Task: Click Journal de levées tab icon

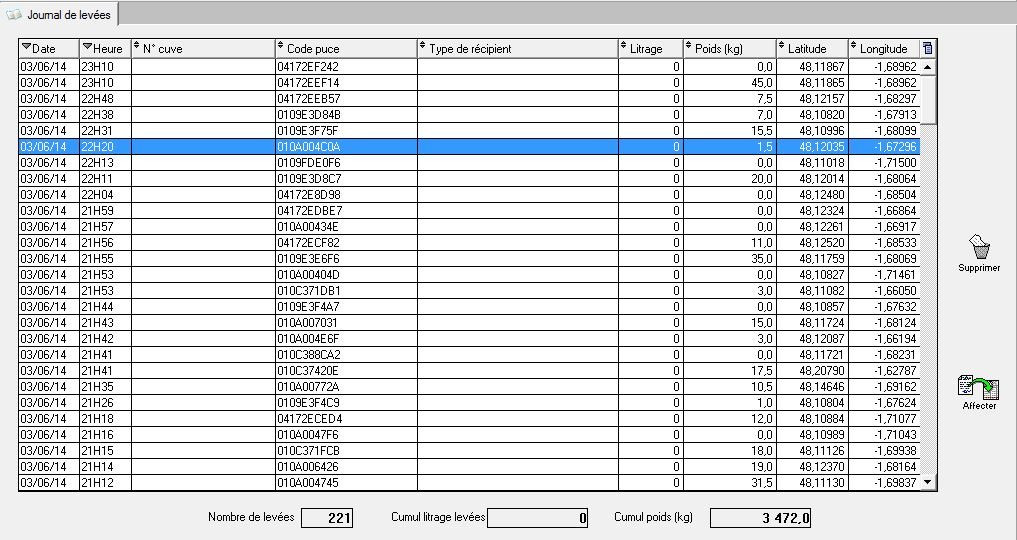Action: click(x=14, y=14)
